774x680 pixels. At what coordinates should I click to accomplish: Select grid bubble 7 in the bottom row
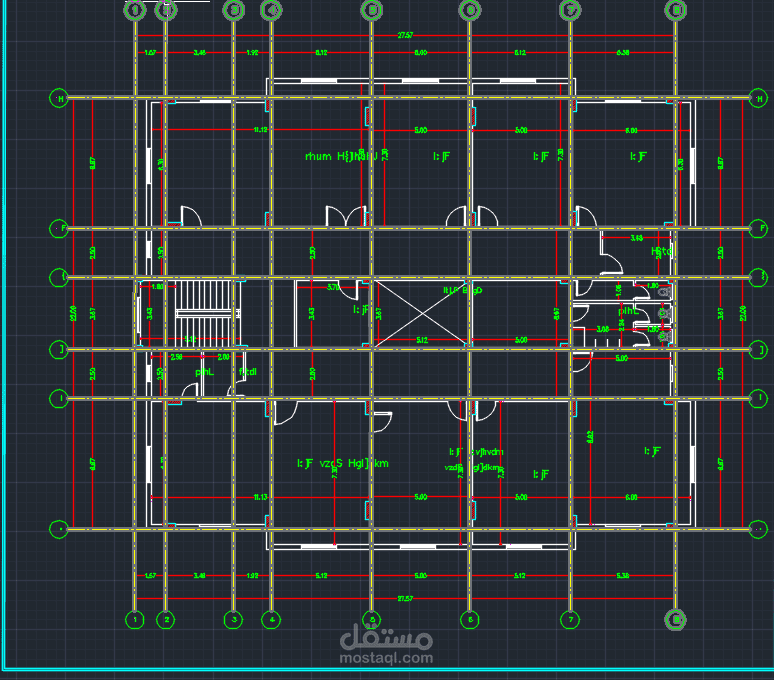click(x=571, y=620)
